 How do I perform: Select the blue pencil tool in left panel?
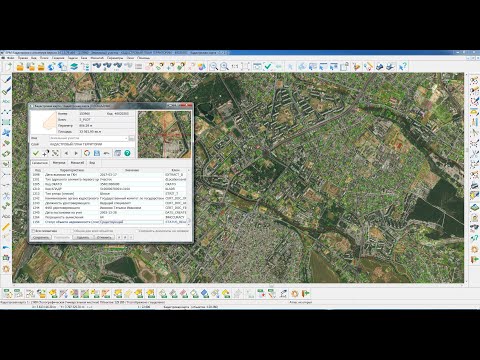click(6, 80)
